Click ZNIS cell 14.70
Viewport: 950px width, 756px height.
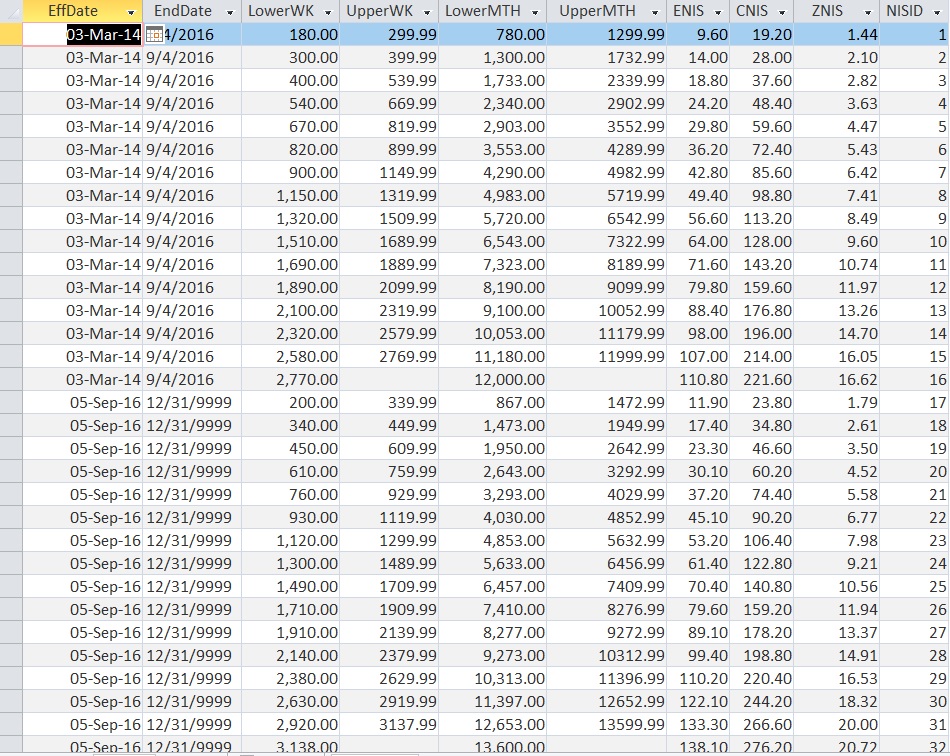pos(836,334)
